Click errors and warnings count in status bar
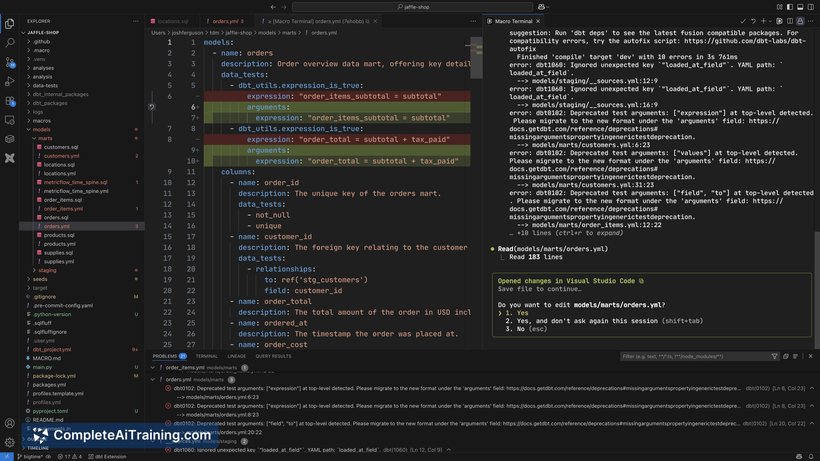 point(70,457)
